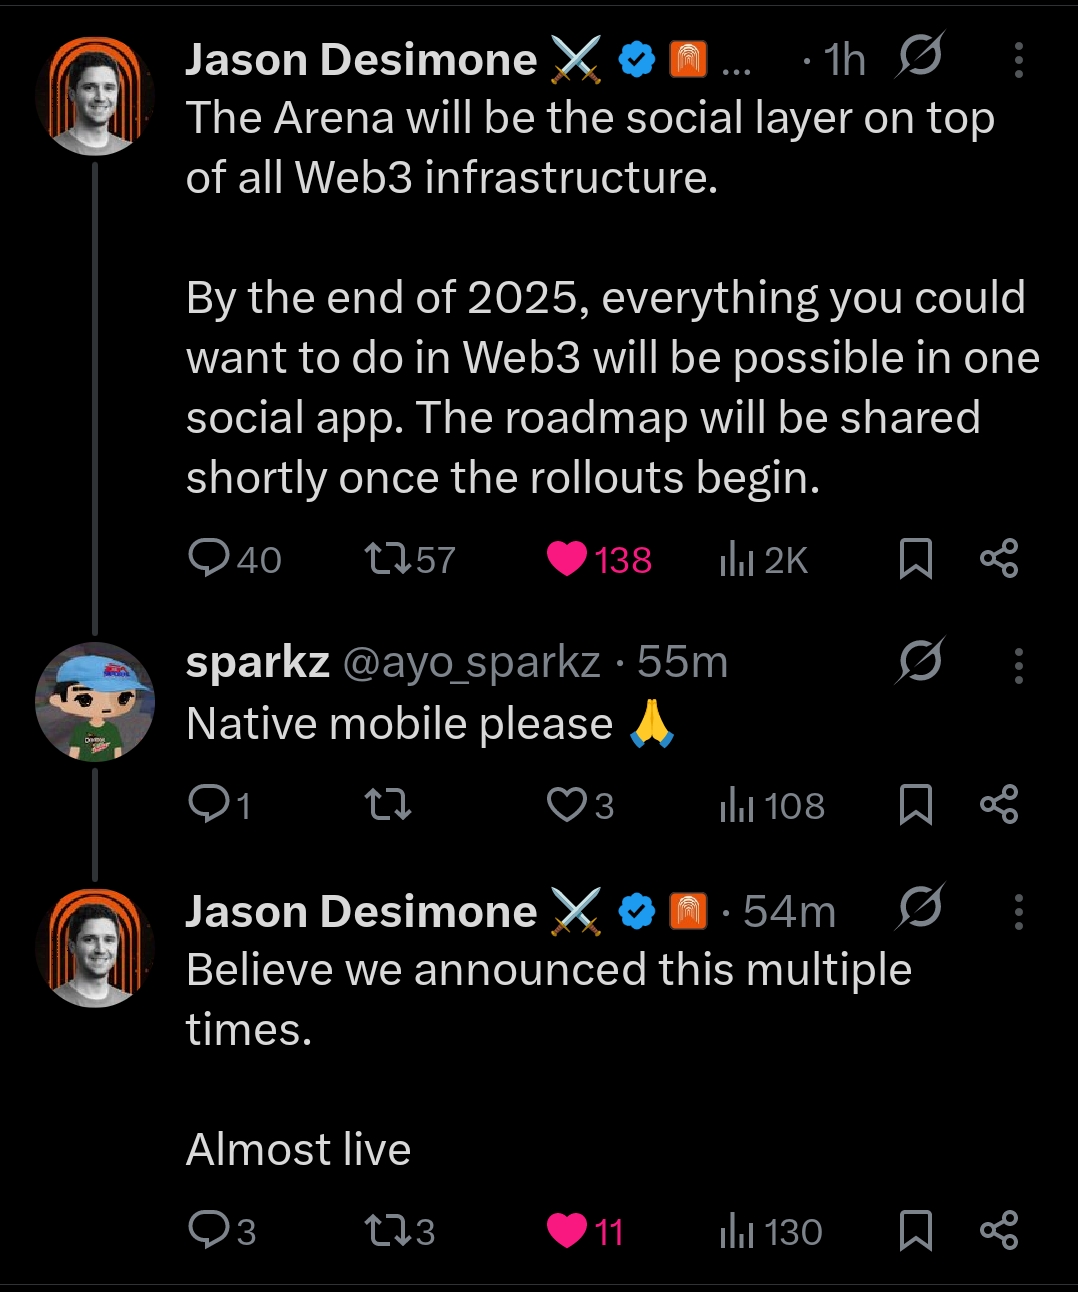Image resolution: width=1078 pixels, height=1292 pixels.
Task: Repost the Arena Web3 infrastructure post
Action: (x=388, y=559)
